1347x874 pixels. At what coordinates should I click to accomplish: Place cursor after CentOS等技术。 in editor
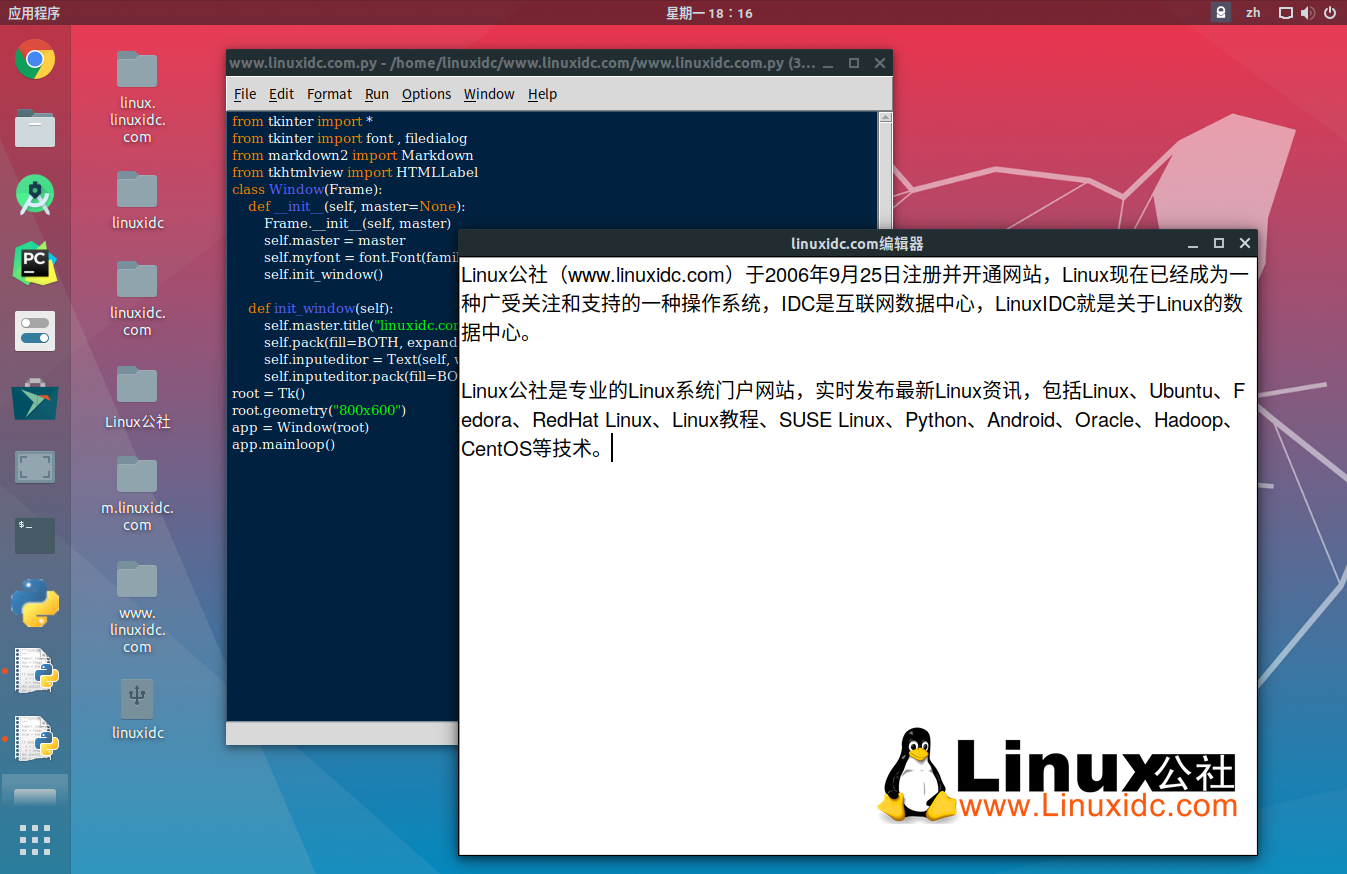pyautogui.click(x=611, y=449)
